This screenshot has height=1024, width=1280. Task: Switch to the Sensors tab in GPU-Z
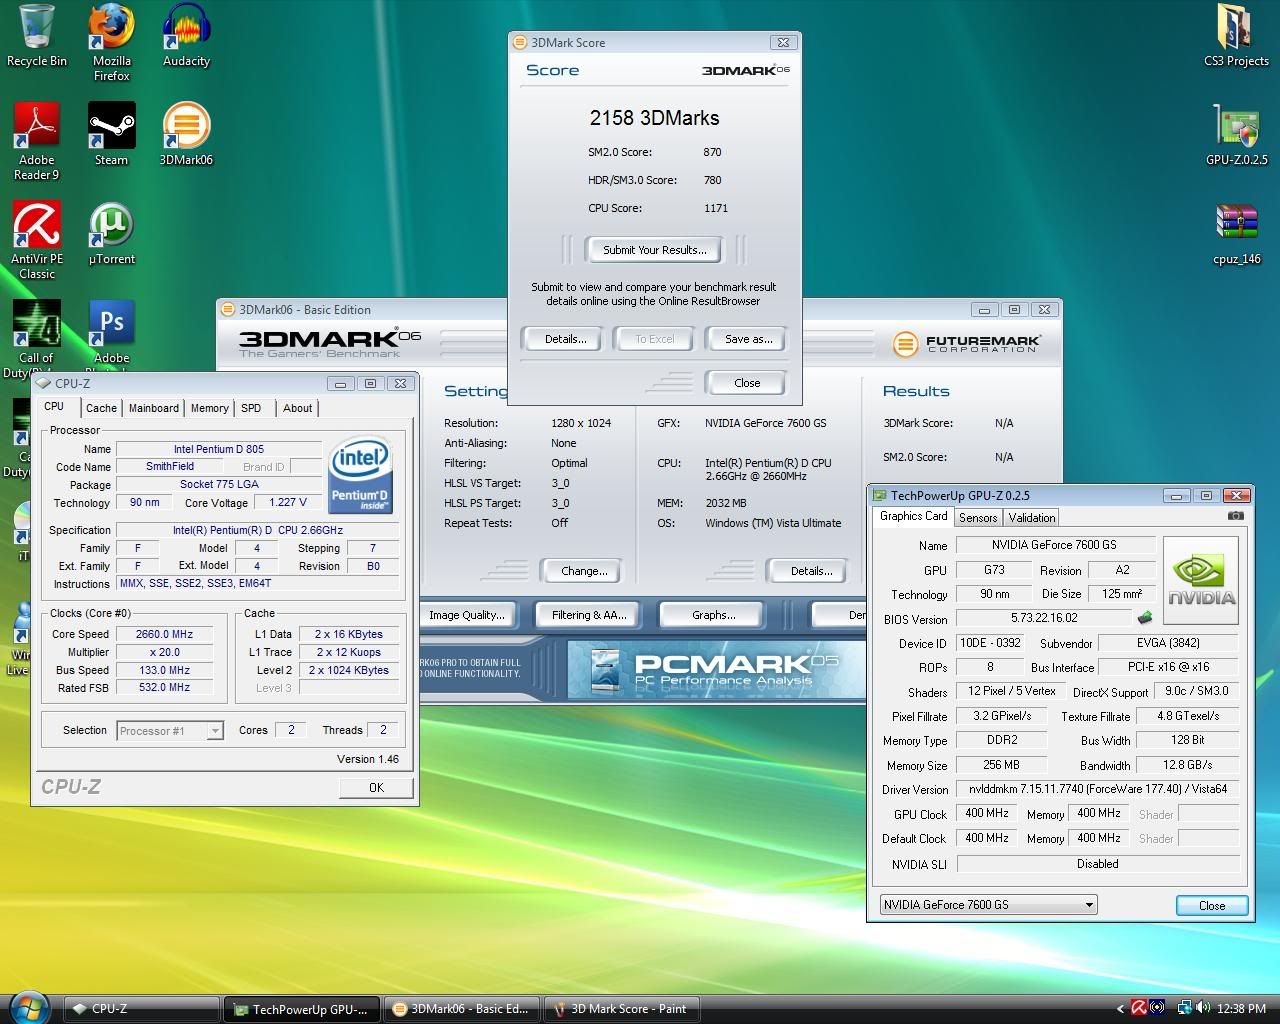point(978,518)
